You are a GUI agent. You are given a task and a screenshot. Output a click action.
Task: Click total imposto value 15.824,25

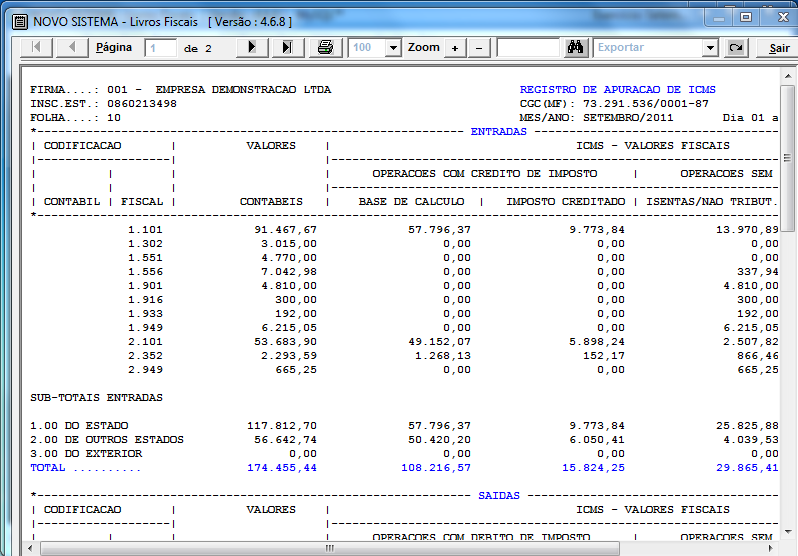593,468
